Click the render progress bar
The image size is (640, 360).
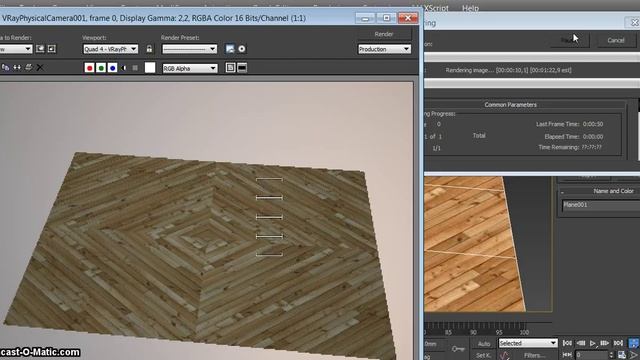point(532,57)
